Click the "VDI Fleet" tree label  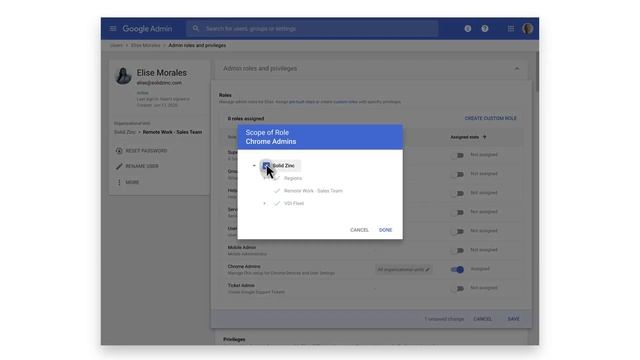click(294, 203)
